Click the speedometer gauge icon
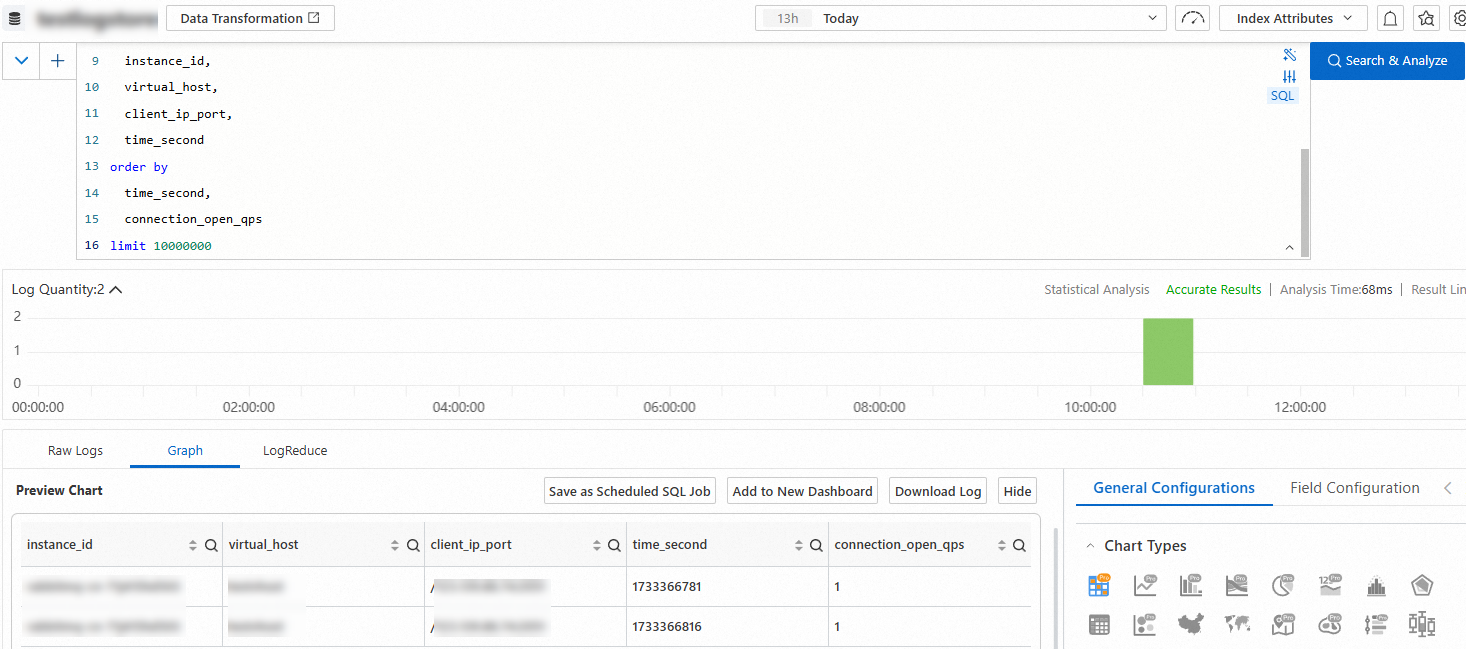The height and width of the screenshot is (649, 1466). (x=1192, y=18)
